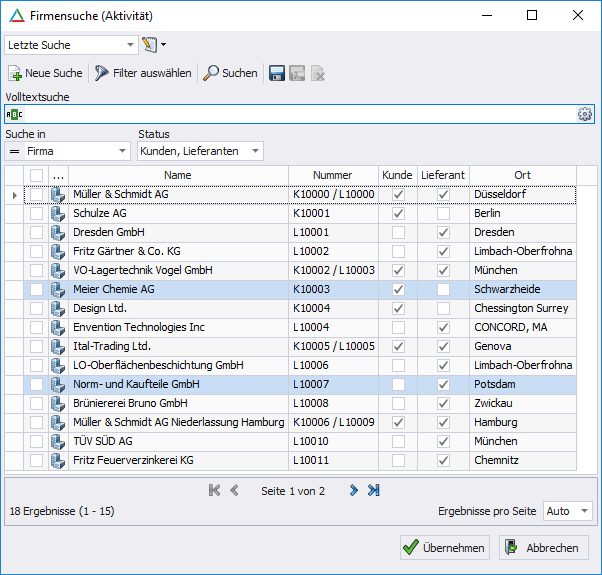The height and width of the screenshot is (575, 602).
Task: Tick the selection checkbox for Dresden GmbH
Action: [37, 233]
